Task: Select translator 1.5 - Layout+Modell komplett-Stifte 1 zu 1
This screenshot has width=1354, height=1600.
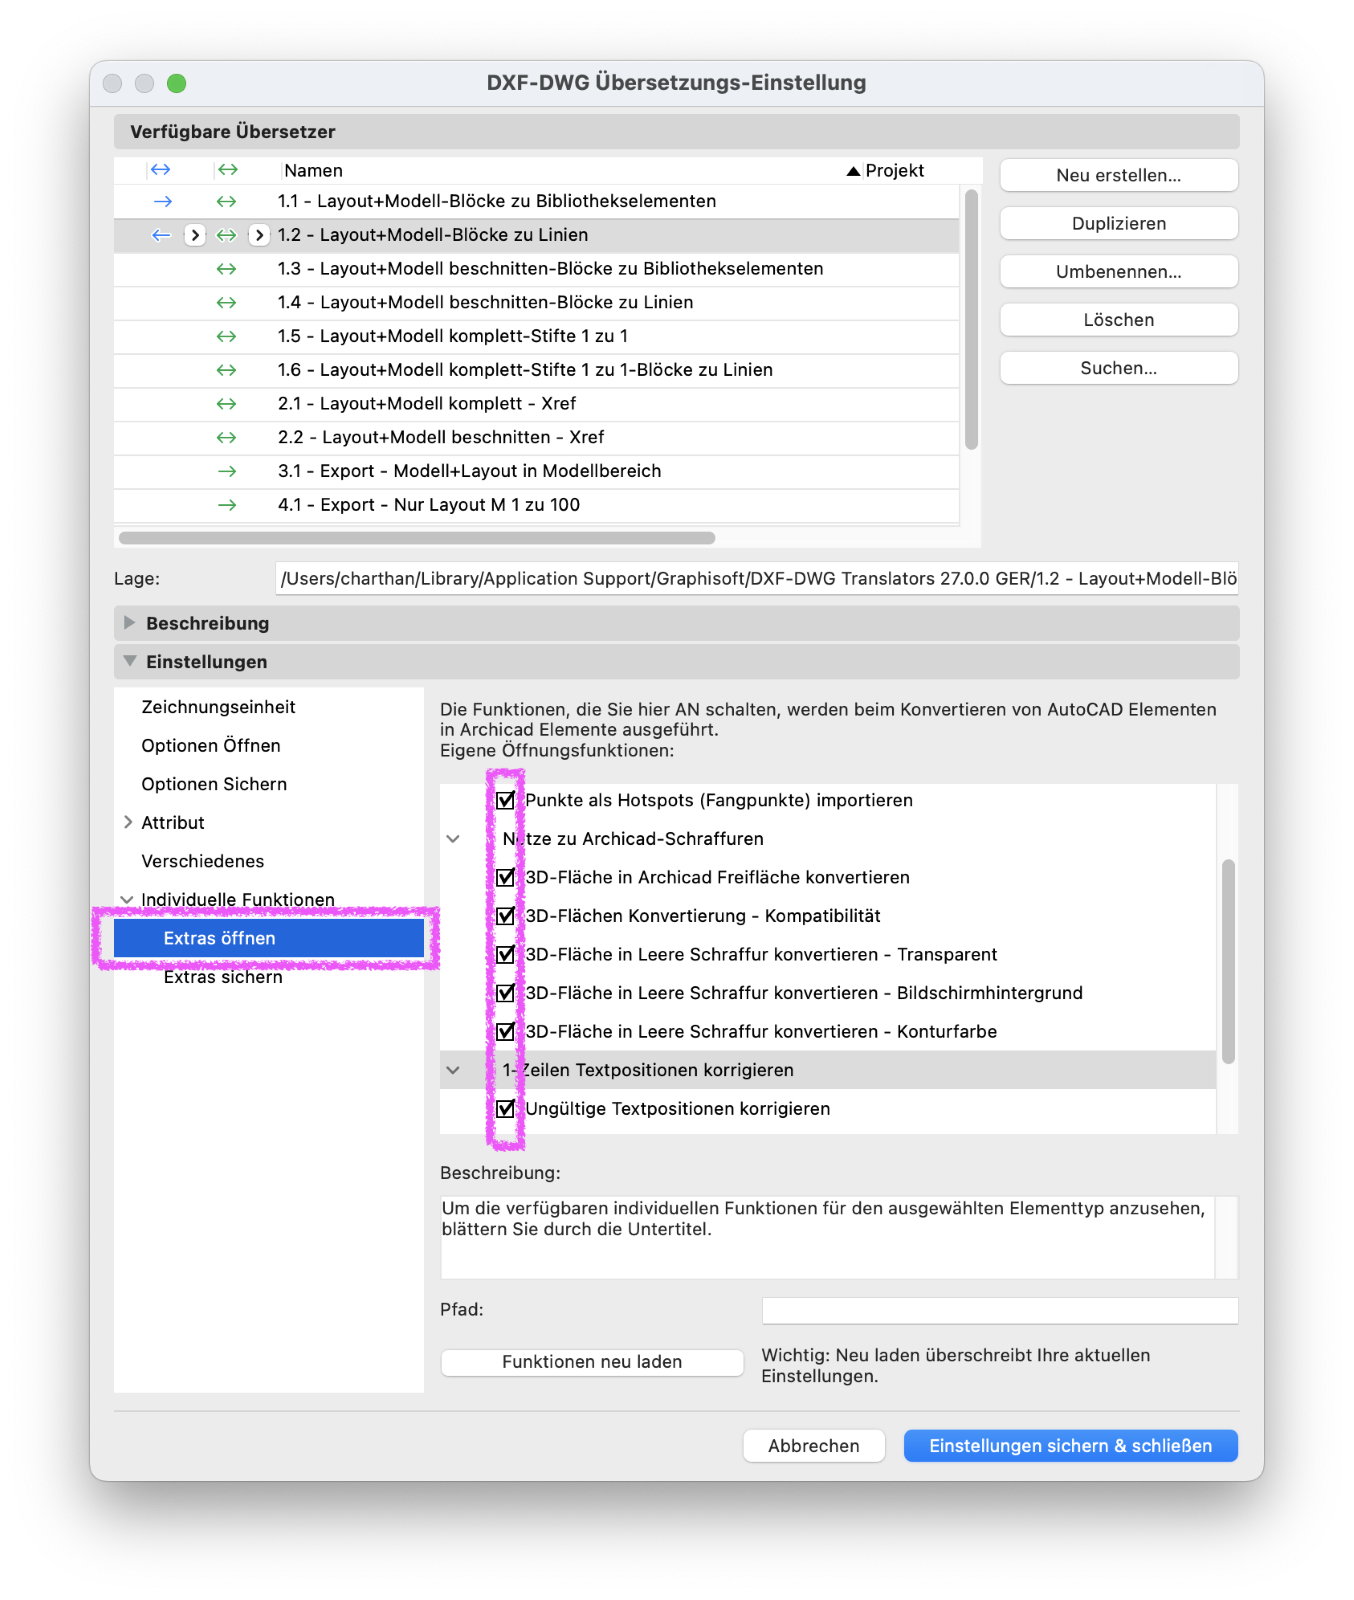Action: point(536,336)
